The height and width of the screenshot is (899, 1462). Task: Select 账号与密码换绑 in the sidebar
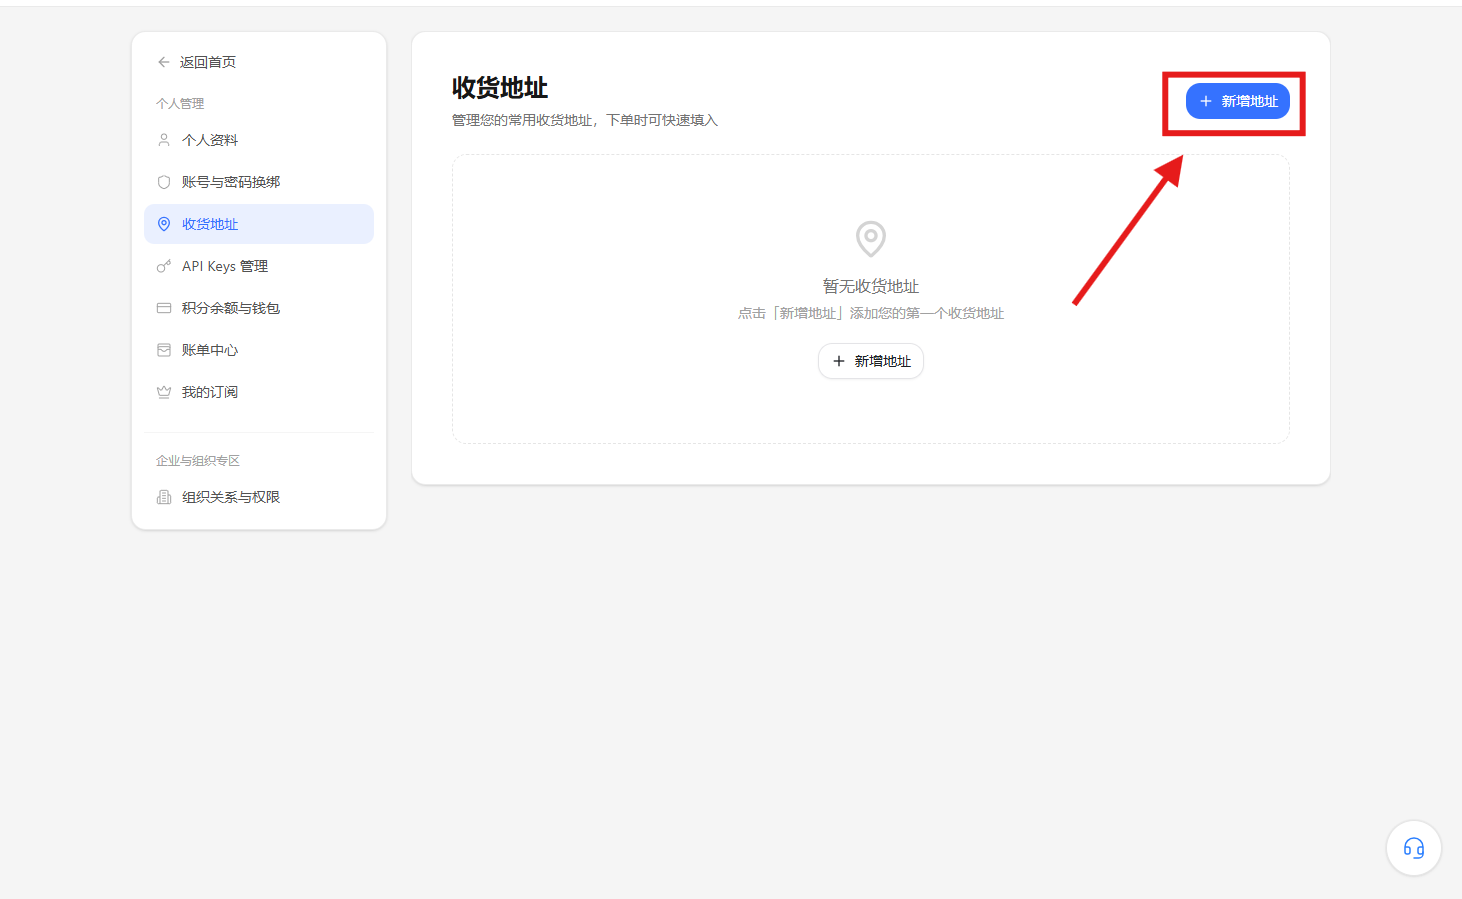point(259,182)
